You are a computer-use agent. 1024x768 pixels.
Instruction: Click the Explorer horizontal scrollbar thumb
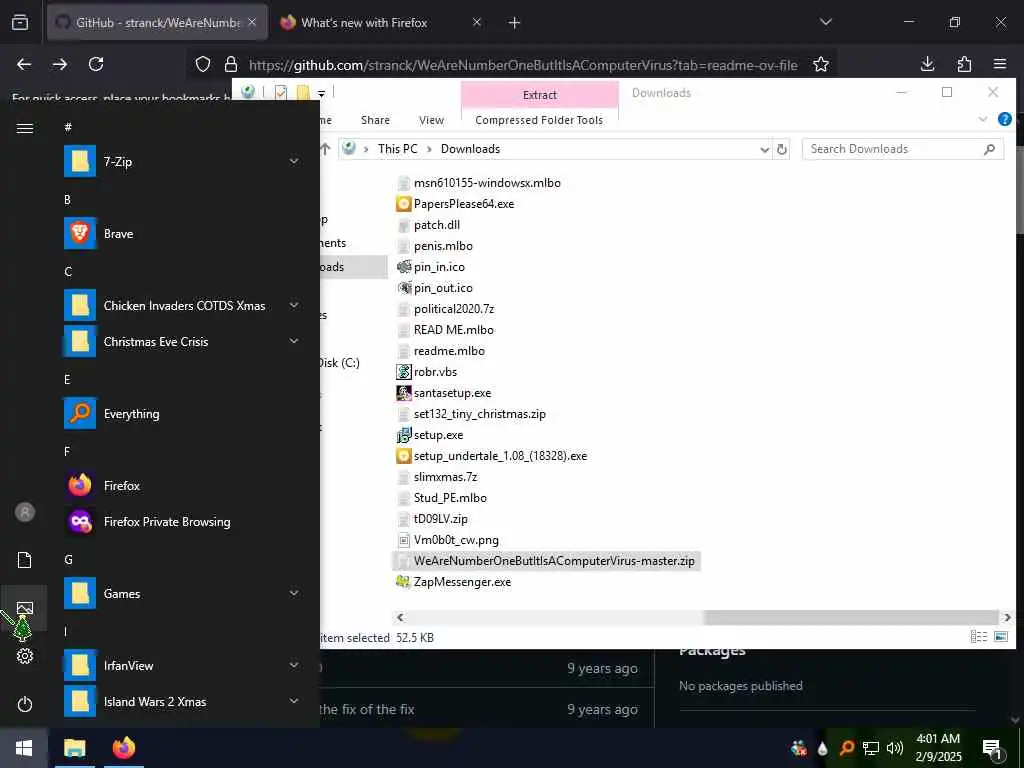click(851, 617)
